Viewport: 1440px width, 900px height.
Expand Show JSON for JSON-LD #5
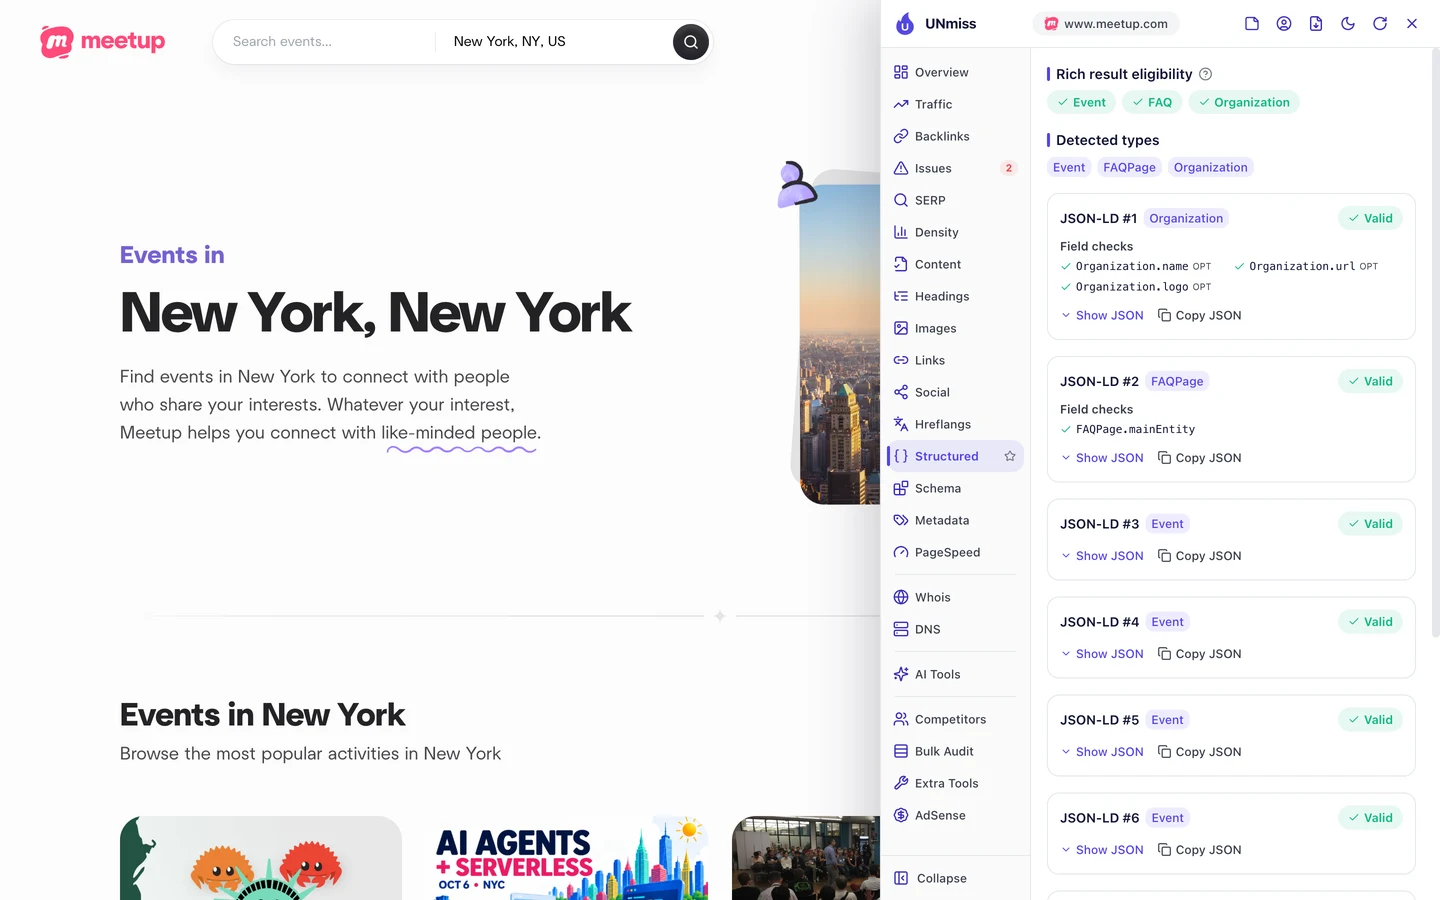coord(1102,752)
